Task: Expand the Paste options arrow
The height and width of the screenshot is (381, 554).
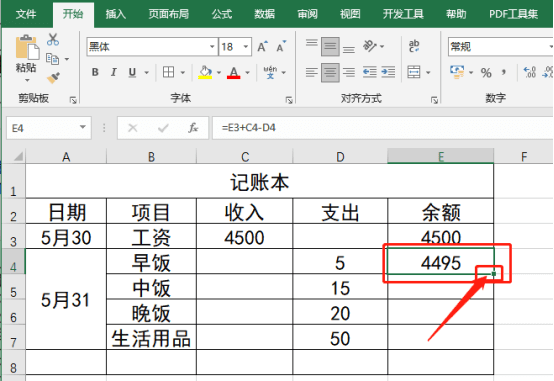Action: point(27,81)
